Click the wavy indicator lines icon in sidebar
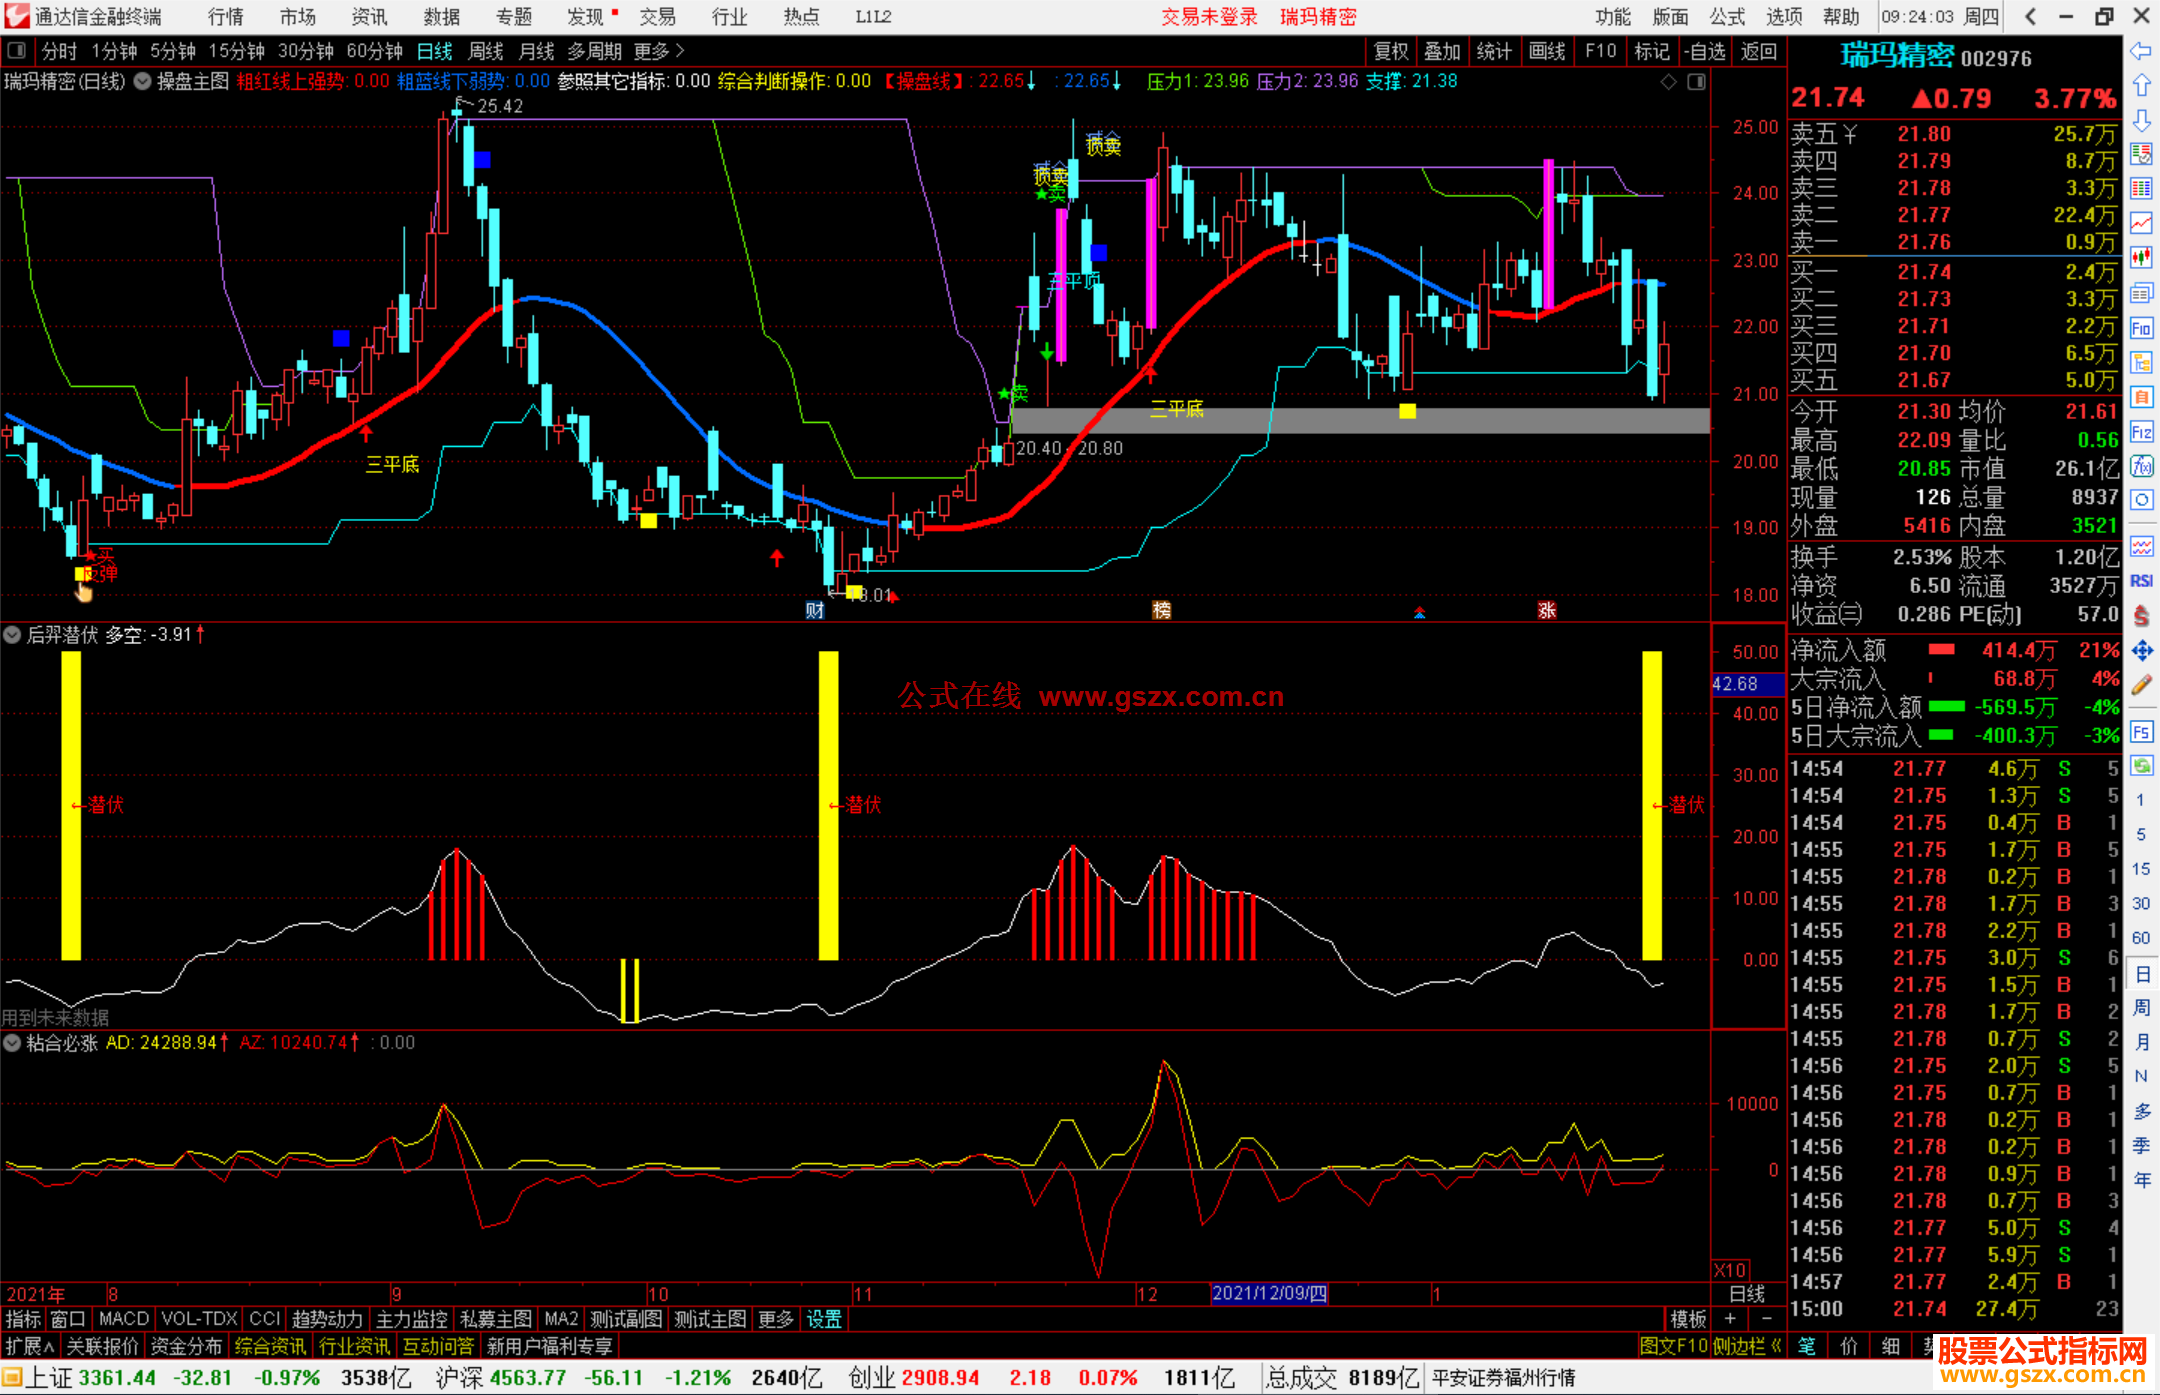Viewport: 2160px width, 1395px height. tap(2141, 546)
